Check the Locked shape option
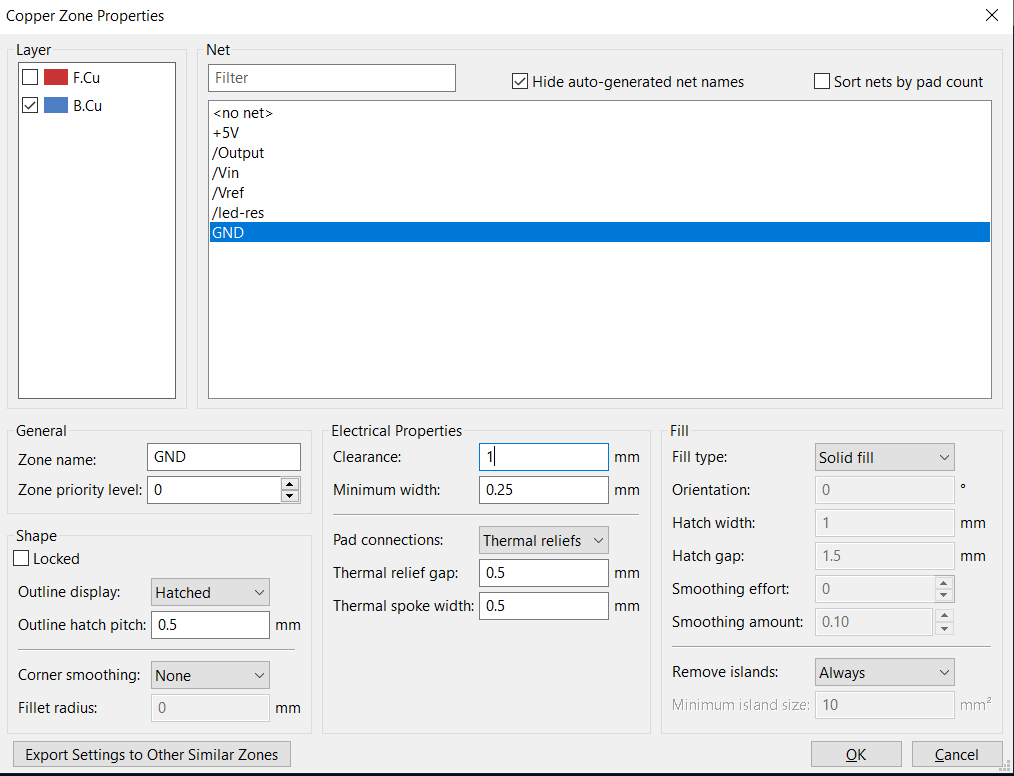Viewport: 1014px width, 776px height. (x=22, y=559)
